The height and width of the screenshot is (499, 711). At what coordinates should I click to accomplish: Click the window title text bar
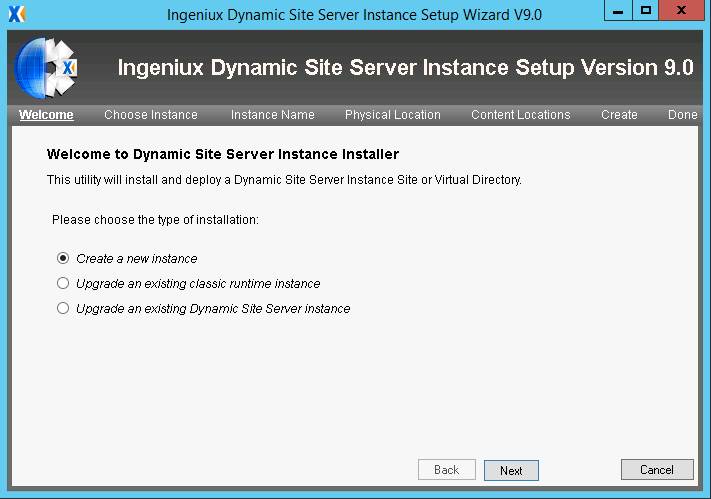click(x=354, y=15)
